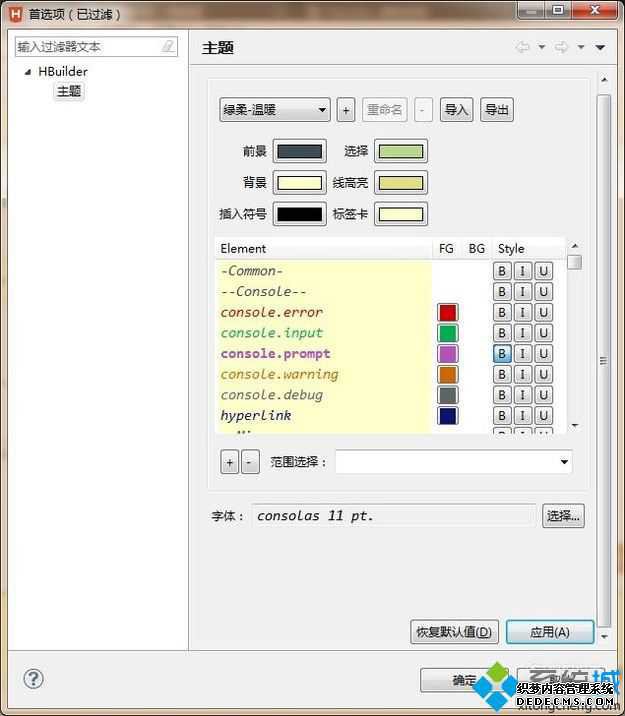Collapse the HBuilder tree node

[28, 72]
